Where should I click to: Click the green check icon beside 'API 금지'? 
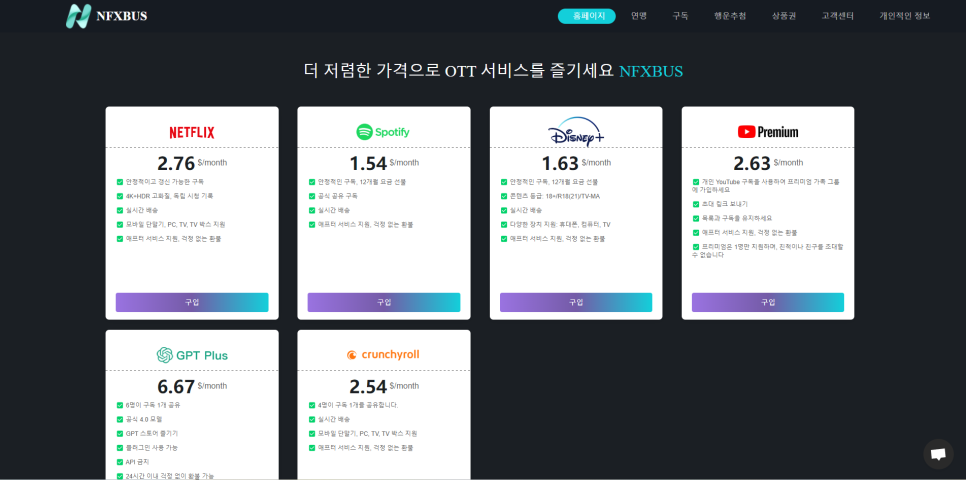point(120,462)
